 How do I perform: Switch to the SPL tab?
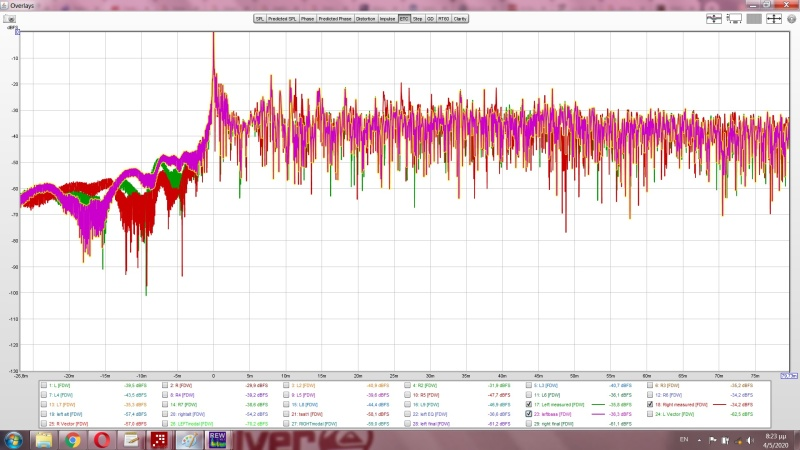(260, 18)
